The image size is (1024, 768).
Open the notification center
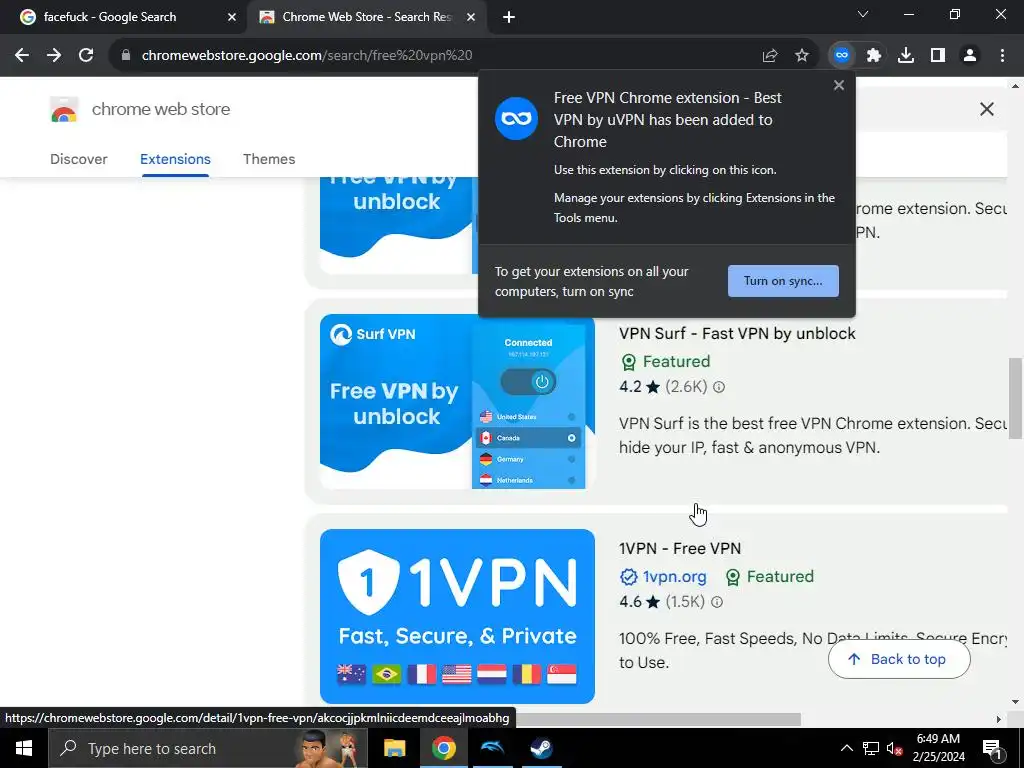[993, 748]
